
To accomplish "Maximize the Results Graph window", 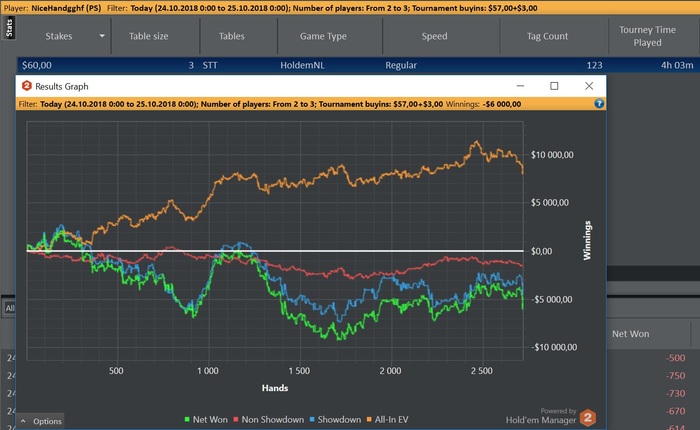I will (x=554, y=86).
